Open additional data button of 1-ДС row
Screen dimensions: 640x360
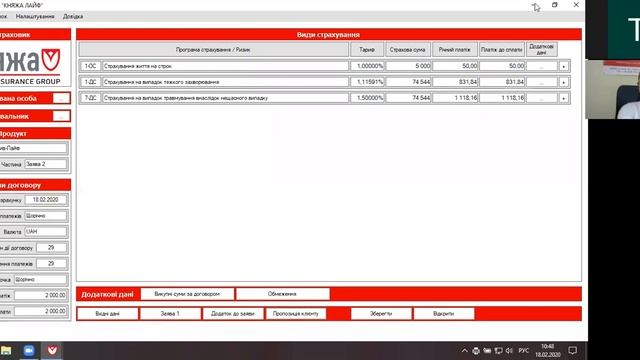542,82
